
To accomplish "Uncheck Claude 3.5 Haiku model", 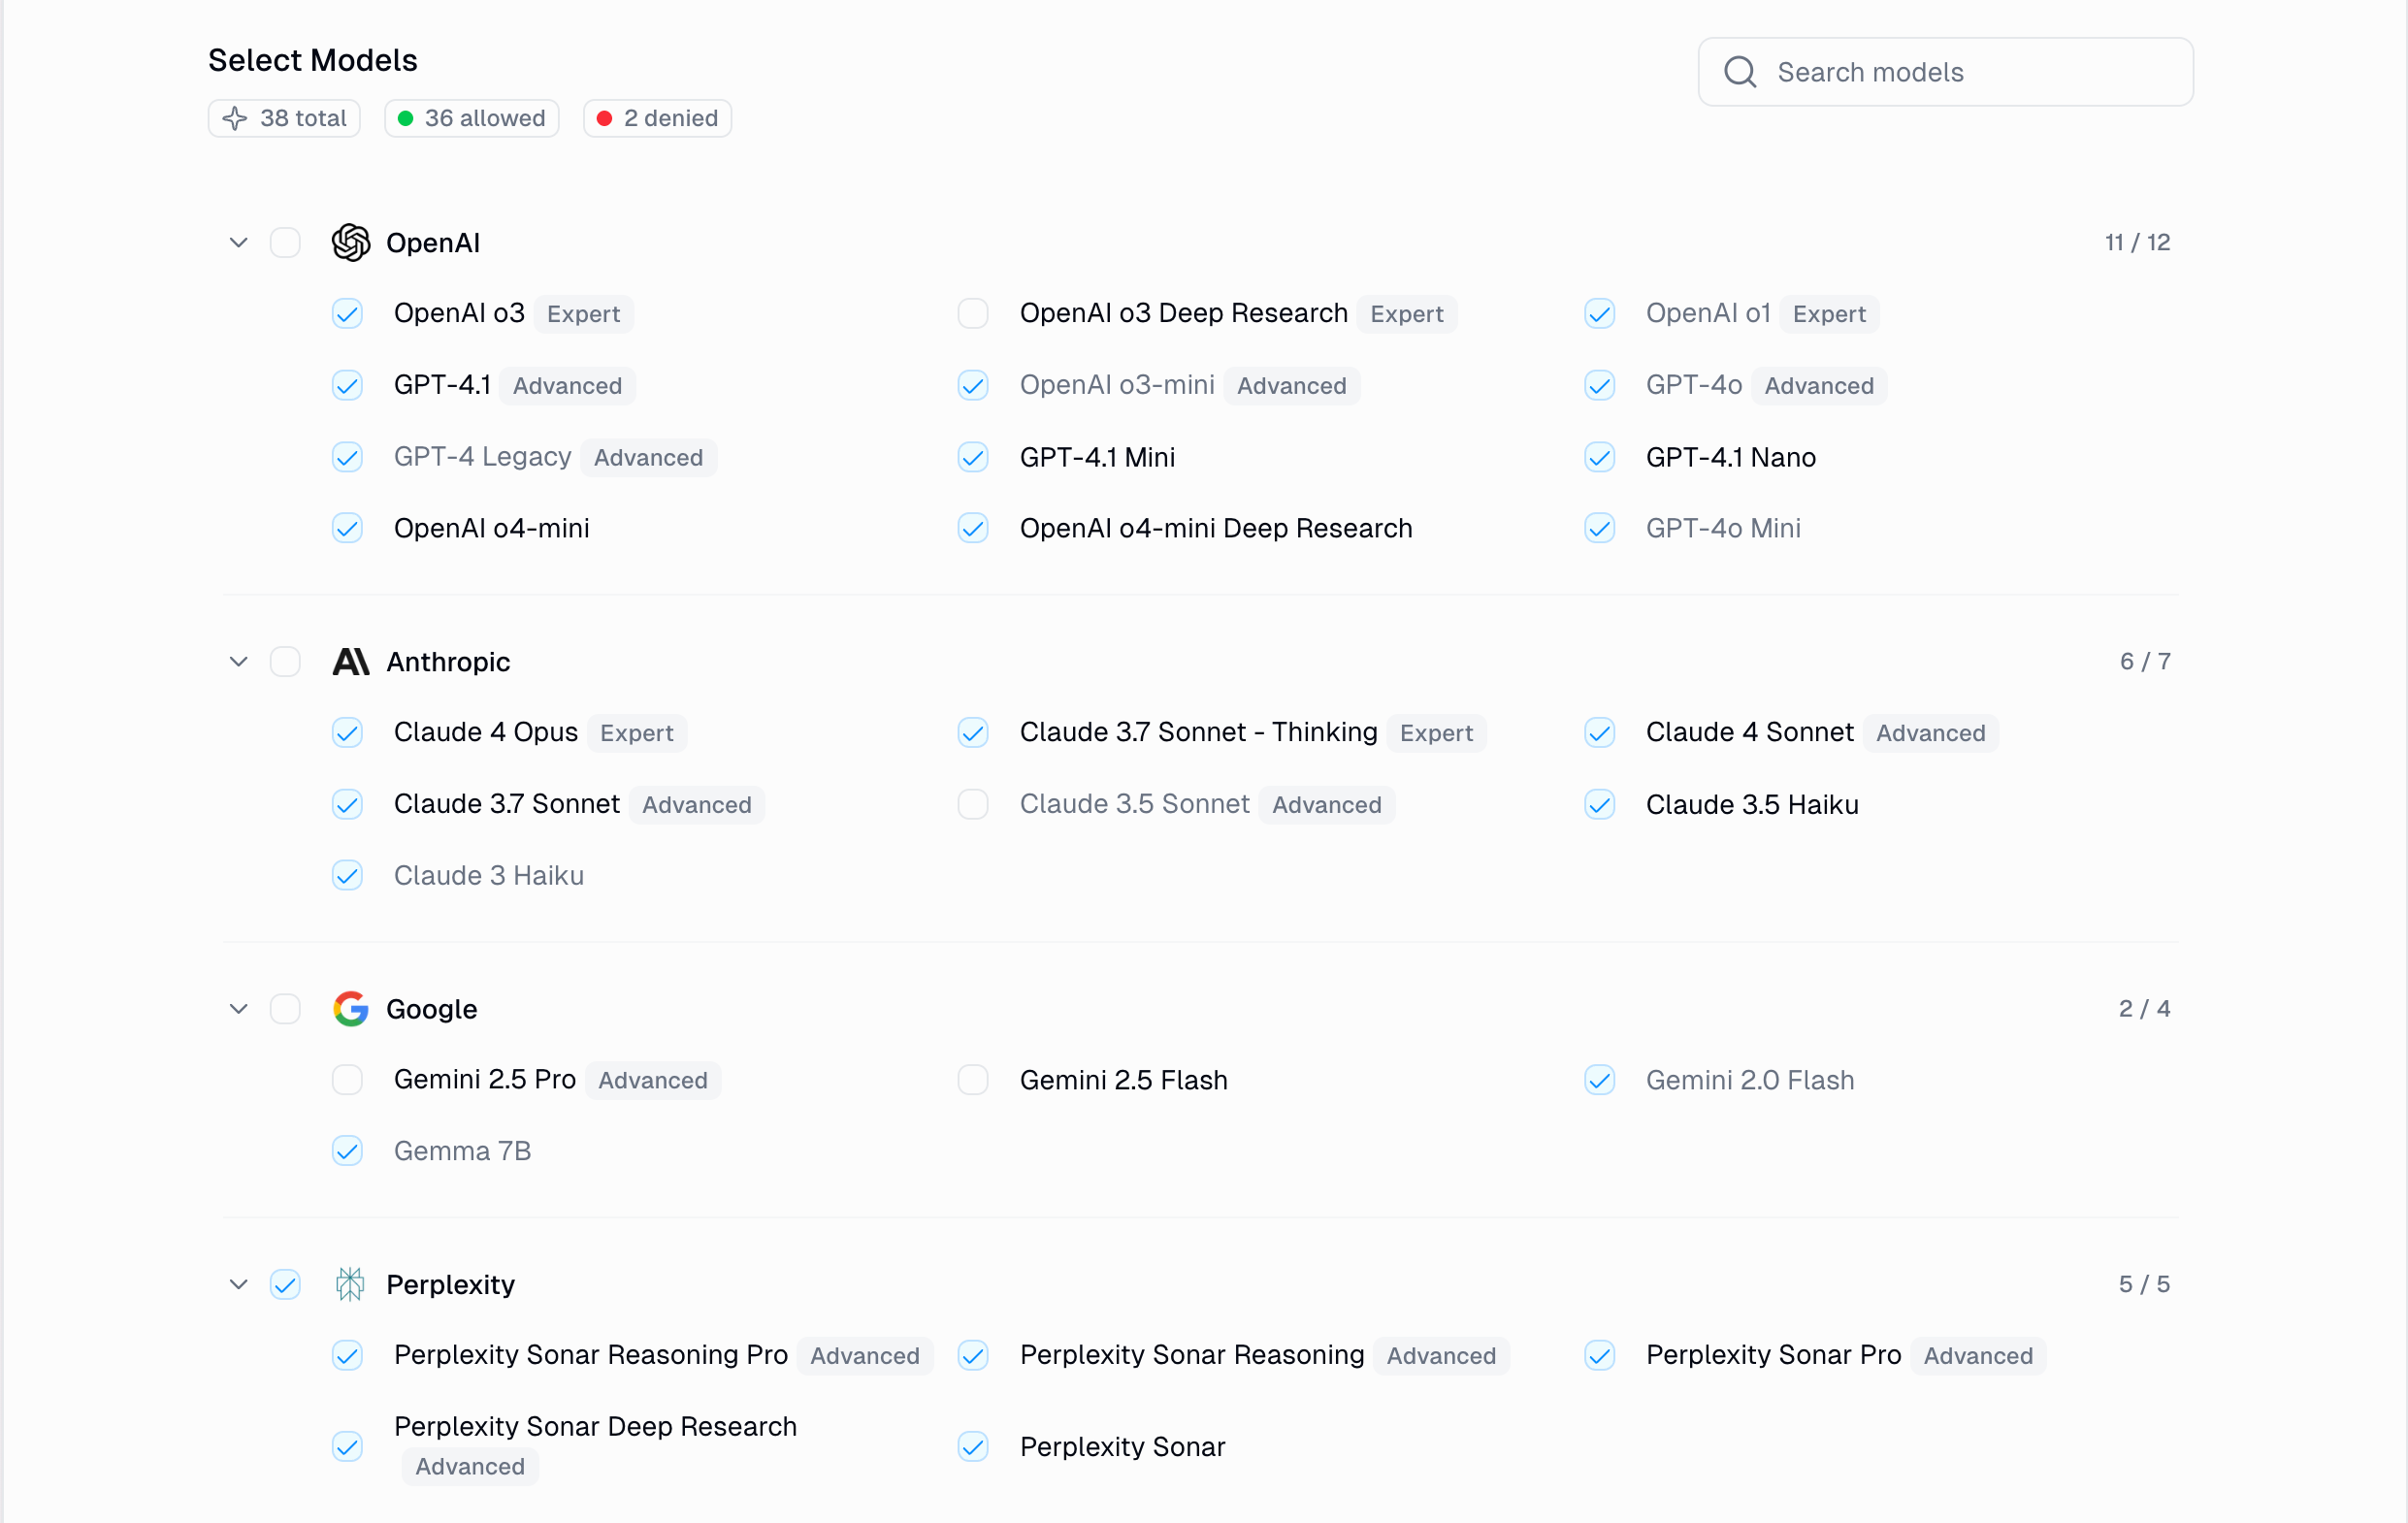I will click(x=1600, y=805).
